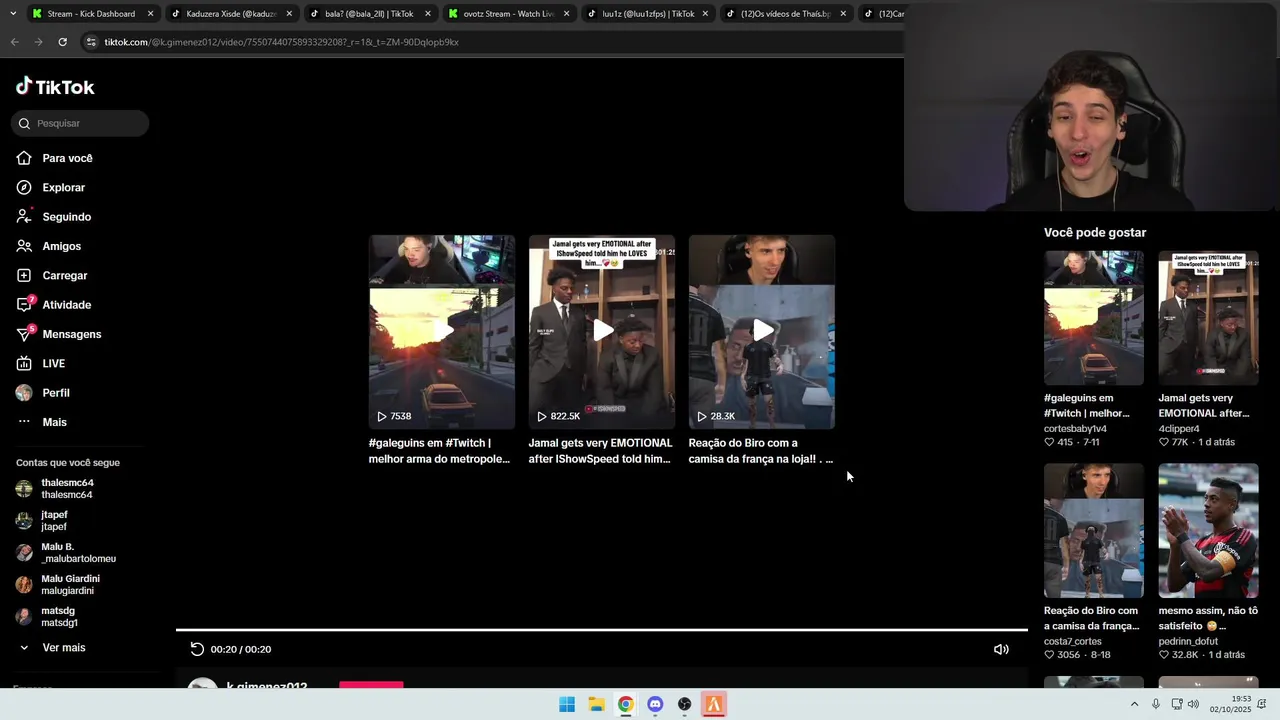Switch to bala? TikTok tab
This screenshot has width=1280, height=720.
[x=369, y=14]
